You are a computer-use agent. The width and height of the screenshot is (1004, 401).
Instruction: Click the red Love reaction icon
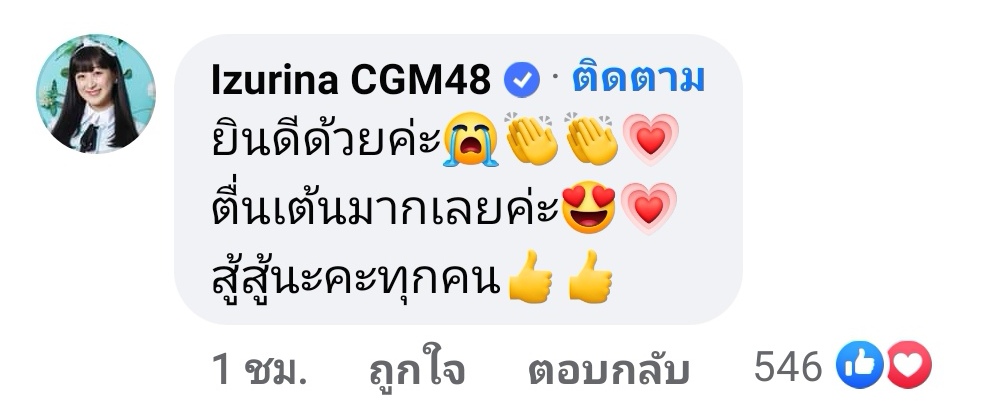tap(908, 364)
